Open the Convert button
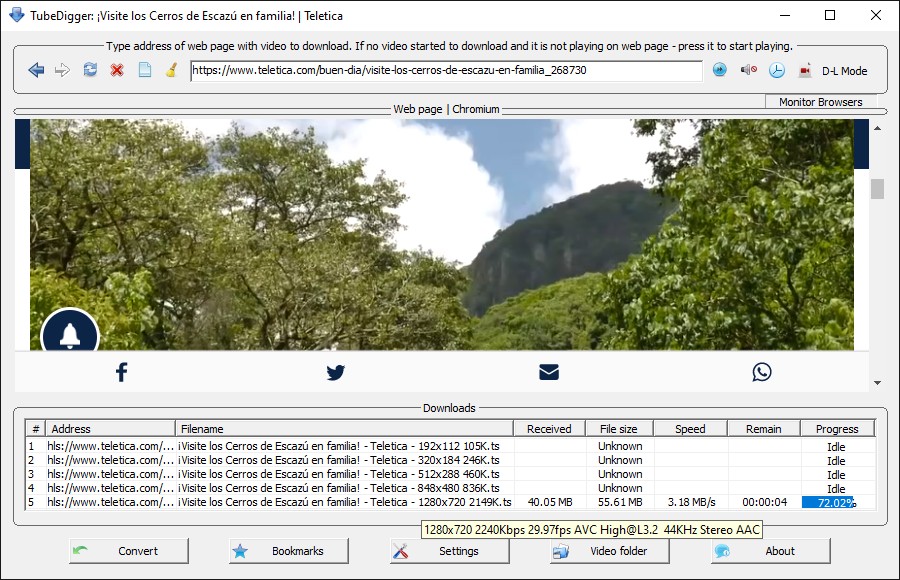 tap(129, 551)
